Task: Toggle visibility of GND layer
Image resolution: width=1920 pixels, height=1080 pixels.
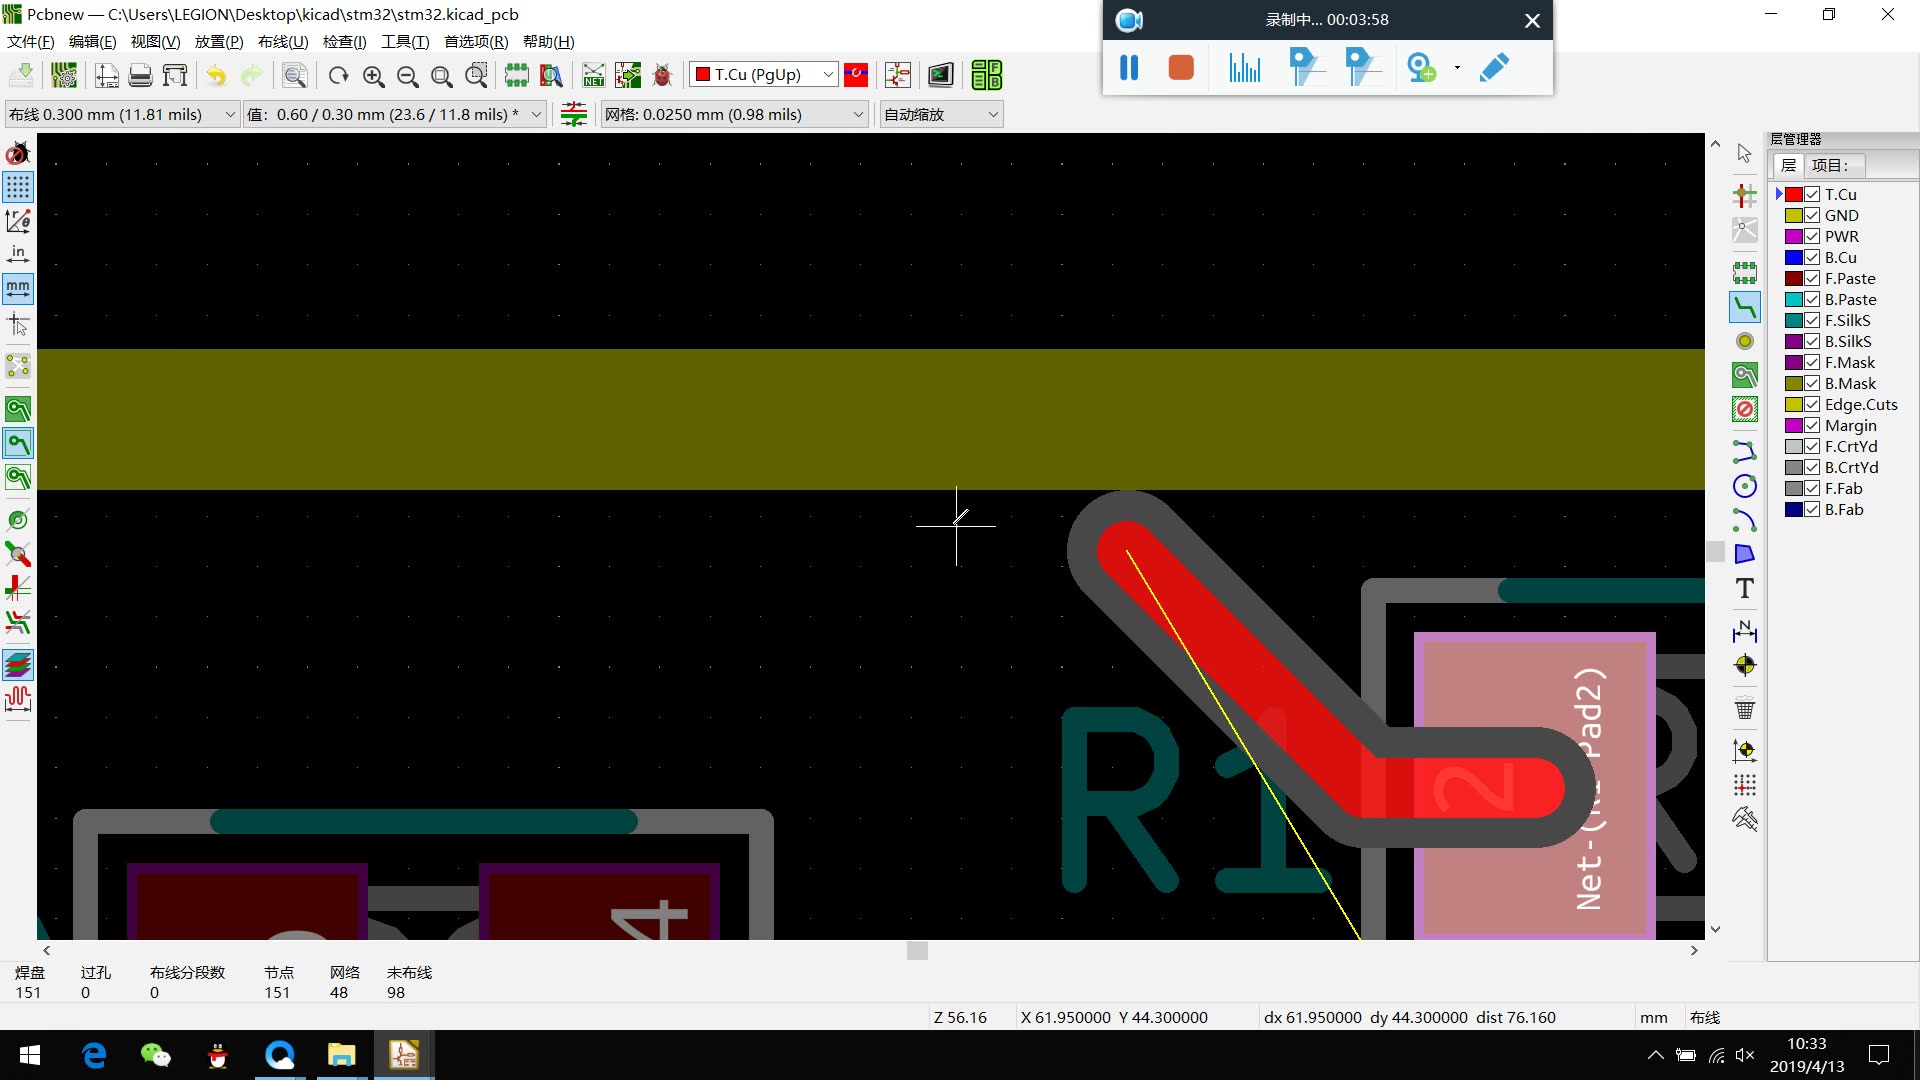Action: 1812,215
